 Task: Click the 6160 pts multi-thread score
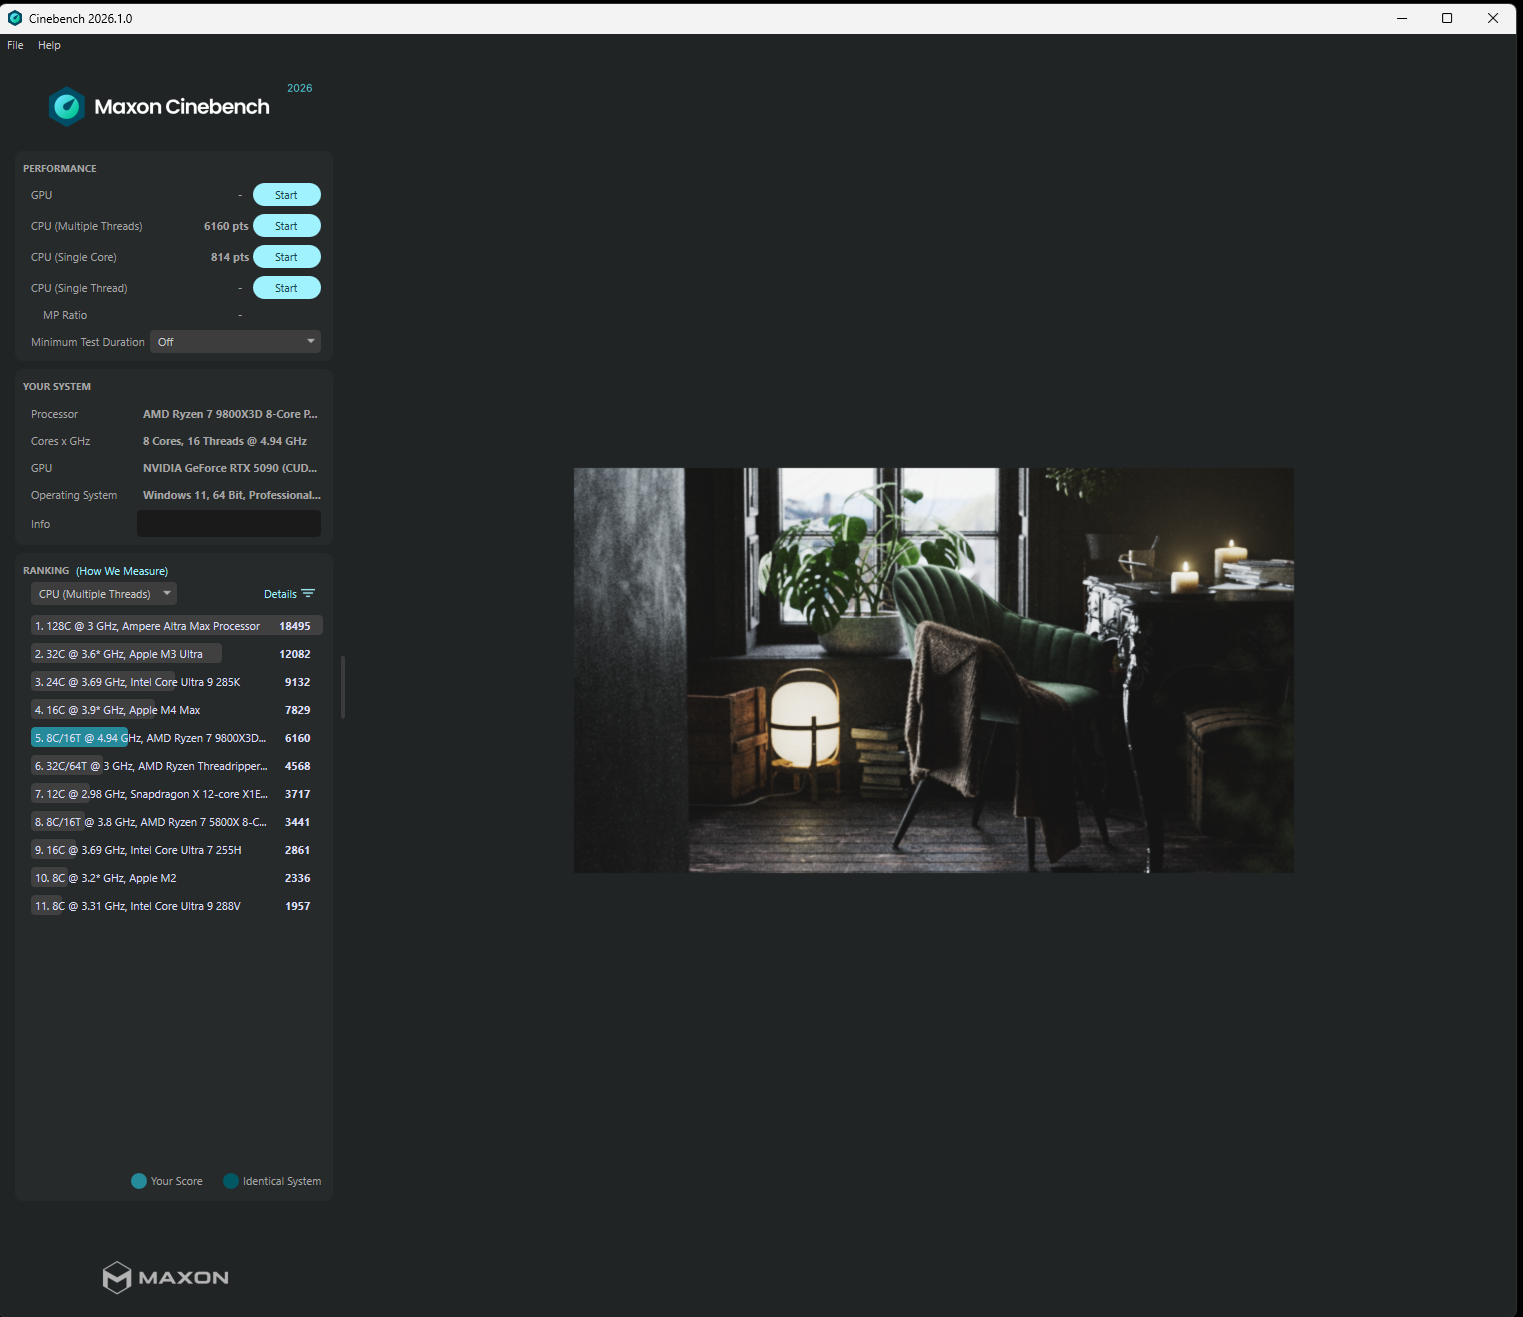(x=226, y=226)
